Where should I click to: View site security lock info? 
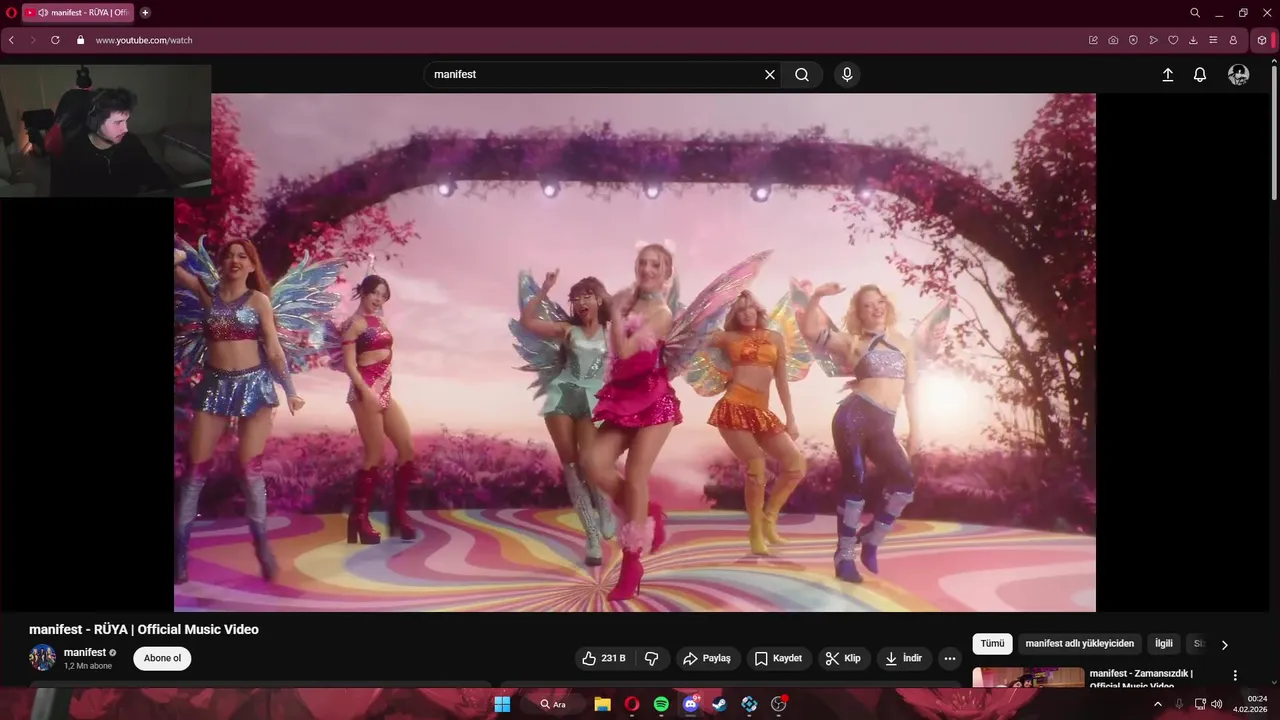81,40
